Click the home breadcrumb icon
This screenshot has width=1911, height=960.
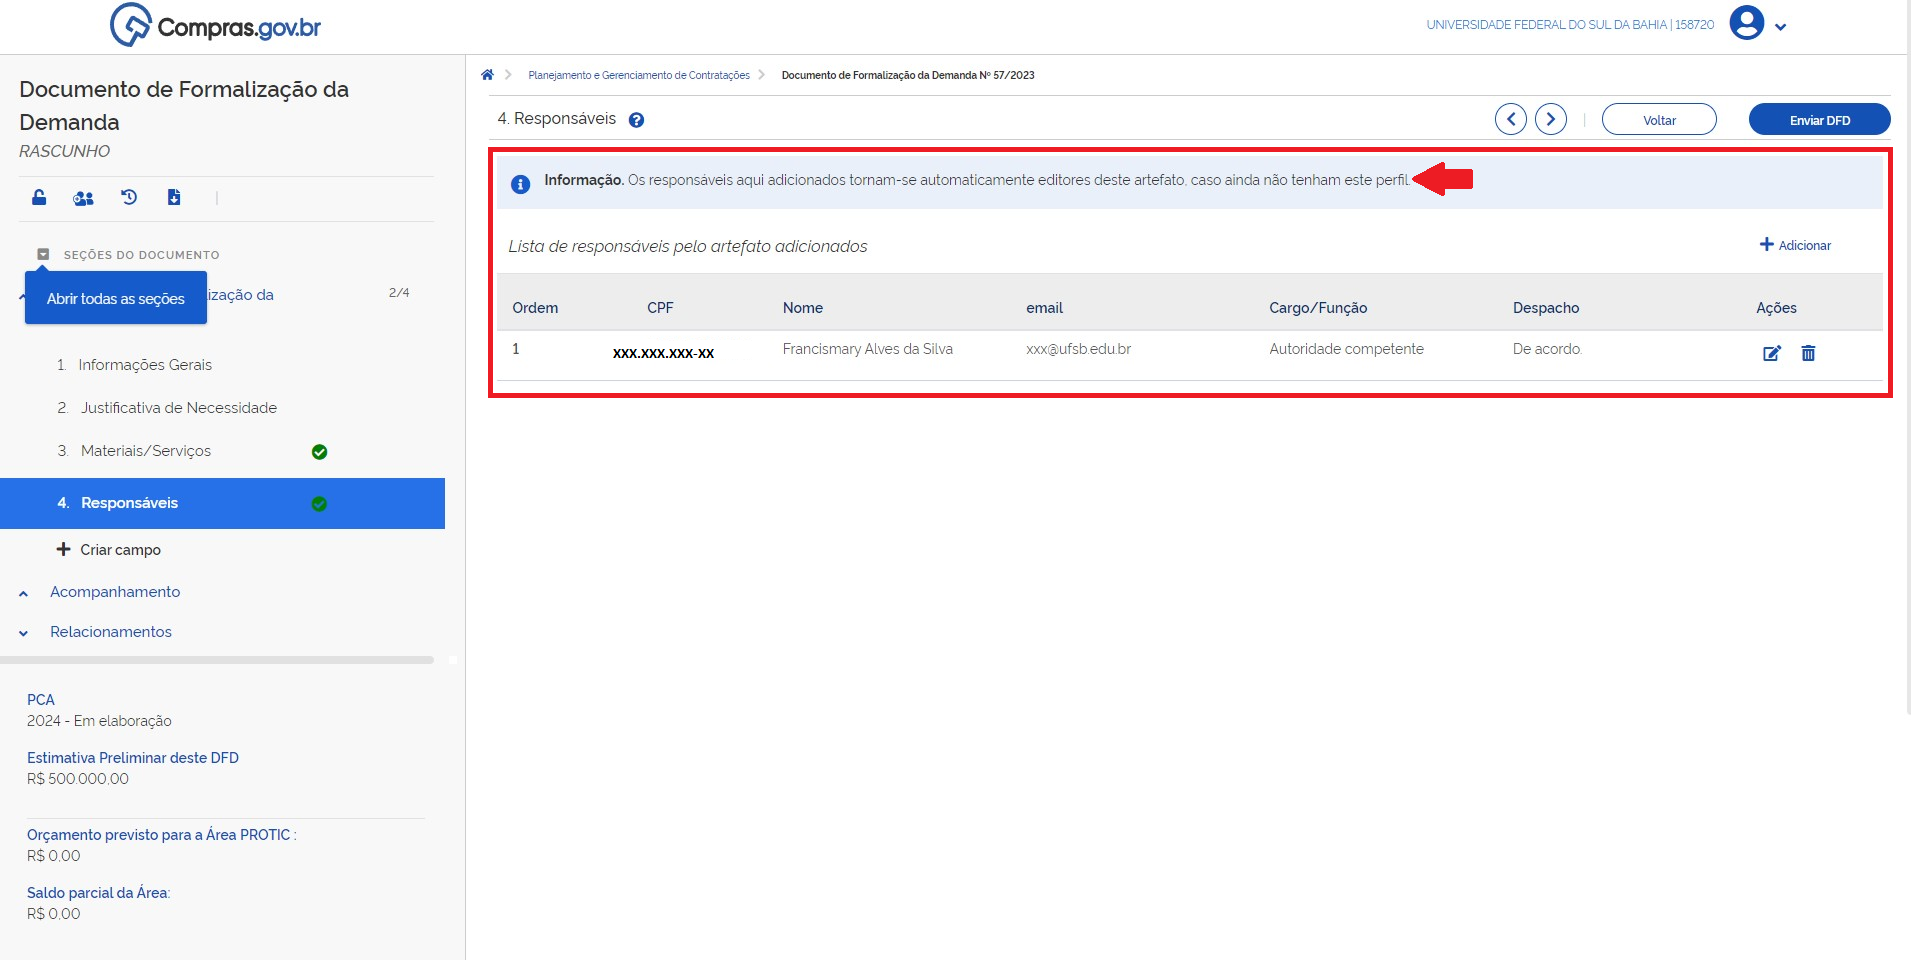tap(487, 75)
